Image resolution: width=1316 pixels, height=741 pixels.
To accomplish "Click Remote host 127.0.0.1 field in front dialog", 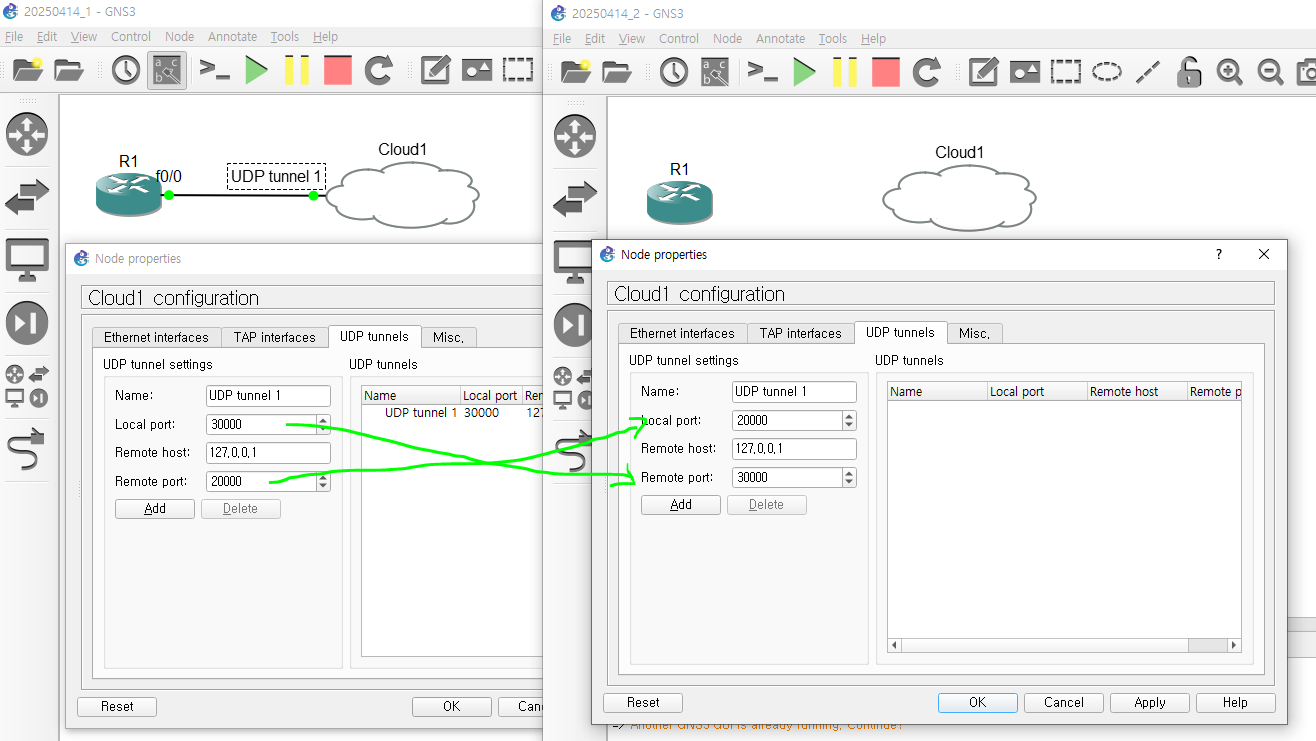I will pos(795,449).
